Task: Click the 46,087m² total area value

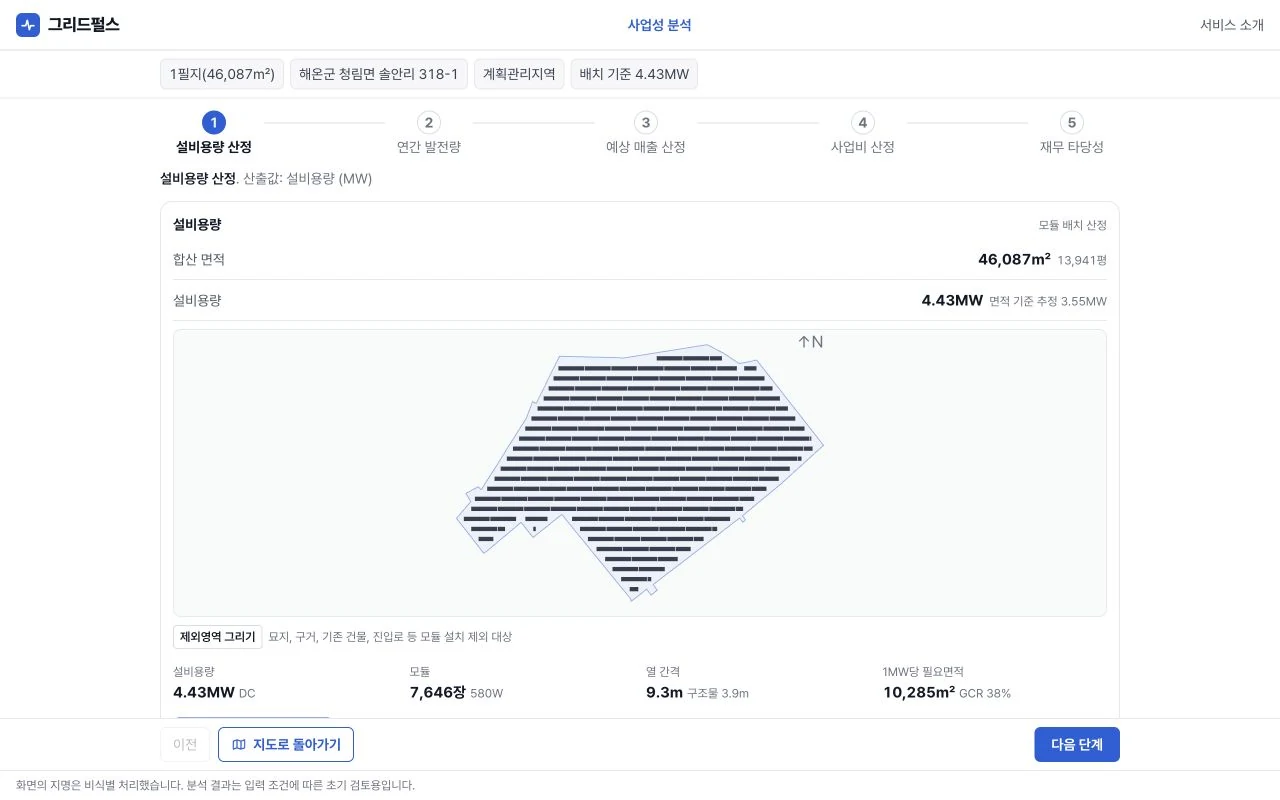Action: tap(1014, 259)
